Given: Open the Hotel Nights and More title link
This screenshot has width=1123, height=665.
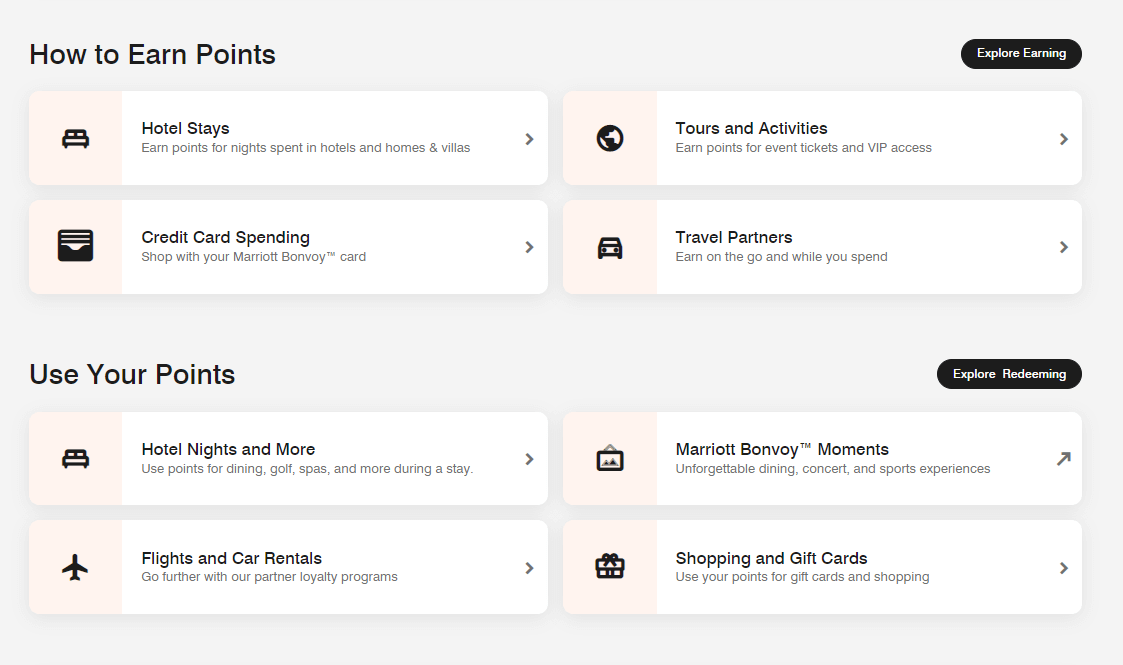Looking at the screenshot, I should (228, 449).
